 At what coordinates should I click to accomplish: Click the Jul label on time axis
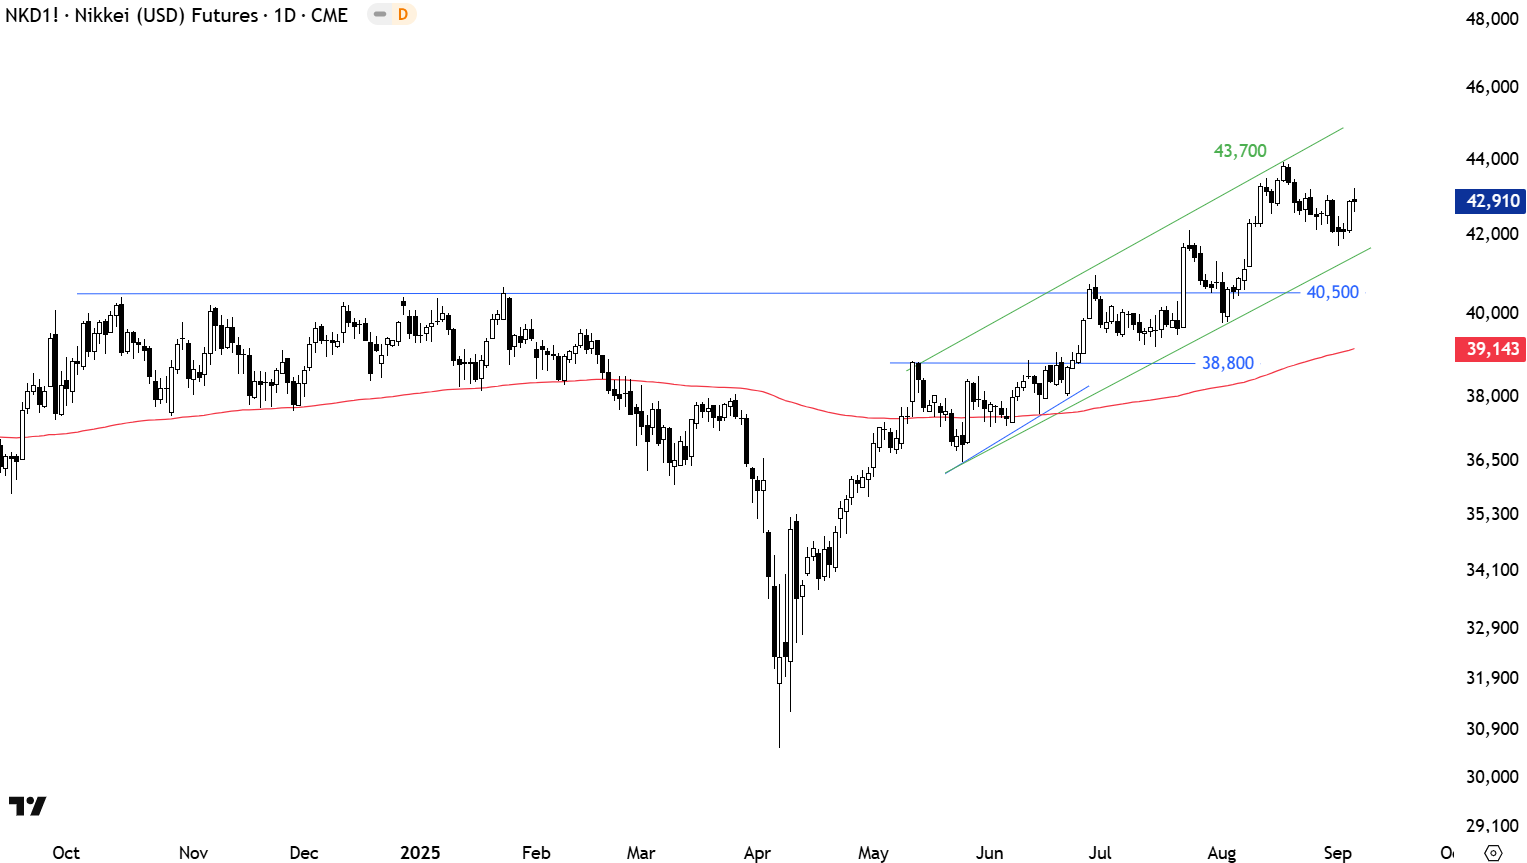1100,853
